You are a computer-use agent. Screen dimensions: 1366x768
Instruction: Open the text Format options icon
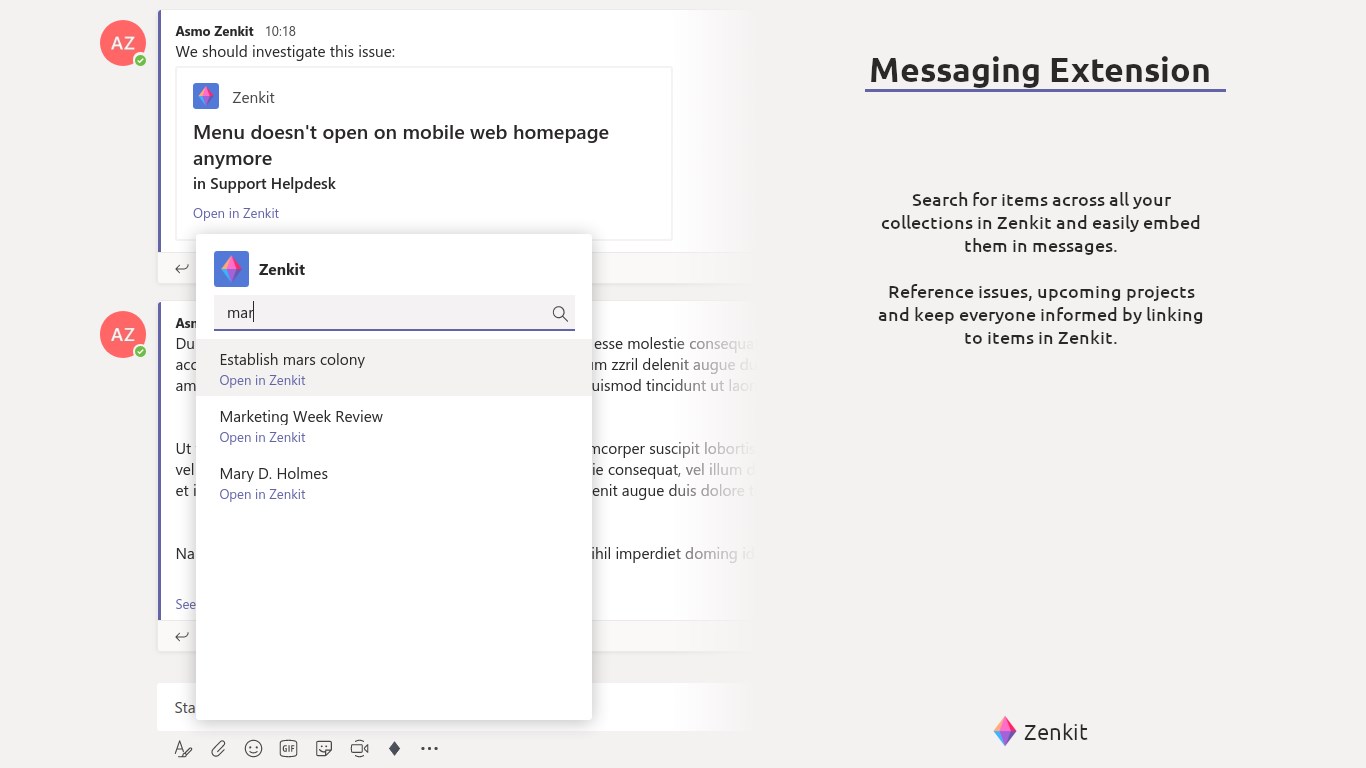(x=183, y=748)
